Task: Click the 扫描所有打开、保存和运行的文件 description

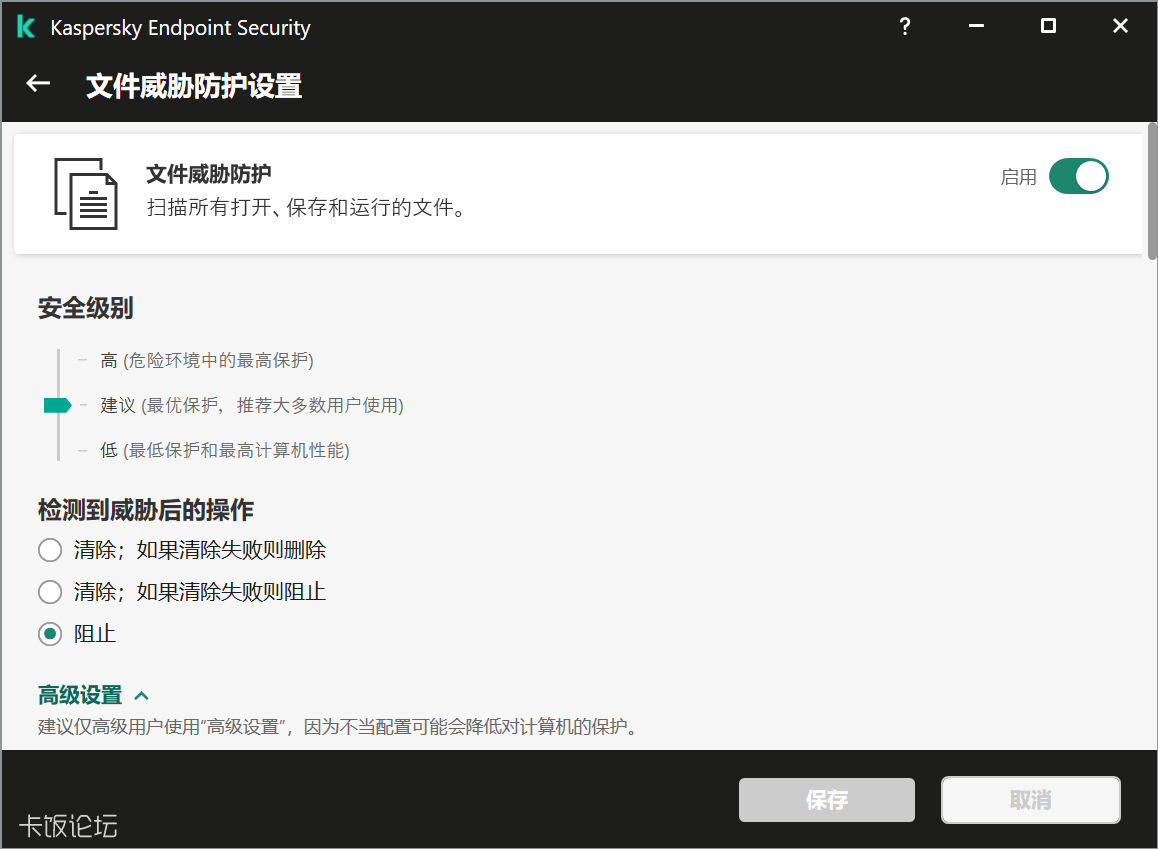Action: (x=306, y=207)
